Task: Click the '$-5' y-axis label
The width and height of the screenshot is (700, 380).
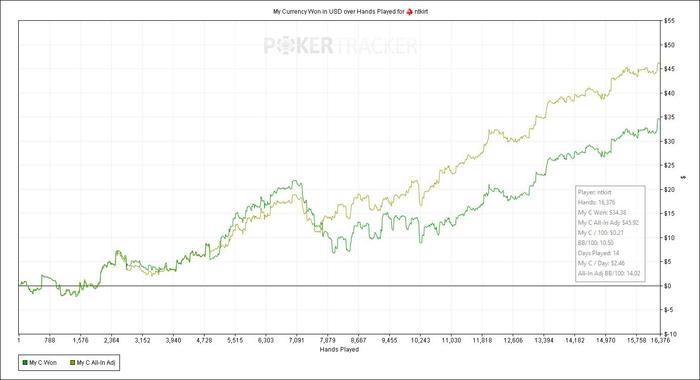Action: pyautogui.click(x=668, y=310)
